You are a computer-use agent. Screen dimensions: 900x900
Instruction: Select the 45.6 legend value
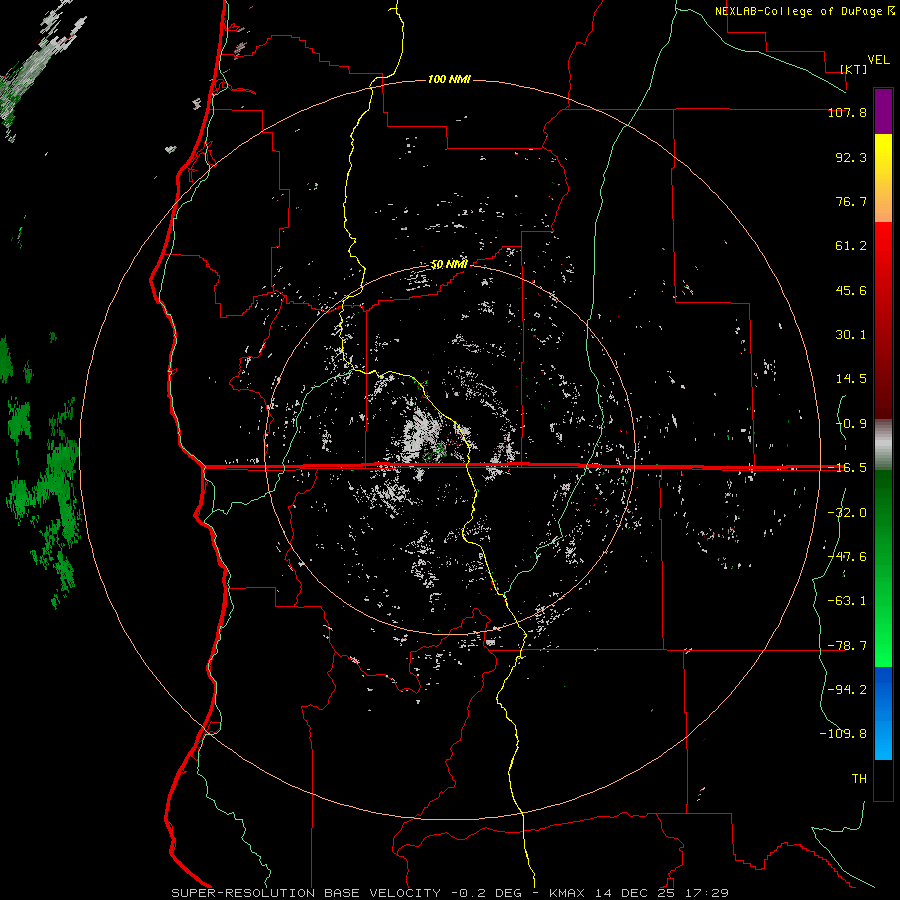851,290
